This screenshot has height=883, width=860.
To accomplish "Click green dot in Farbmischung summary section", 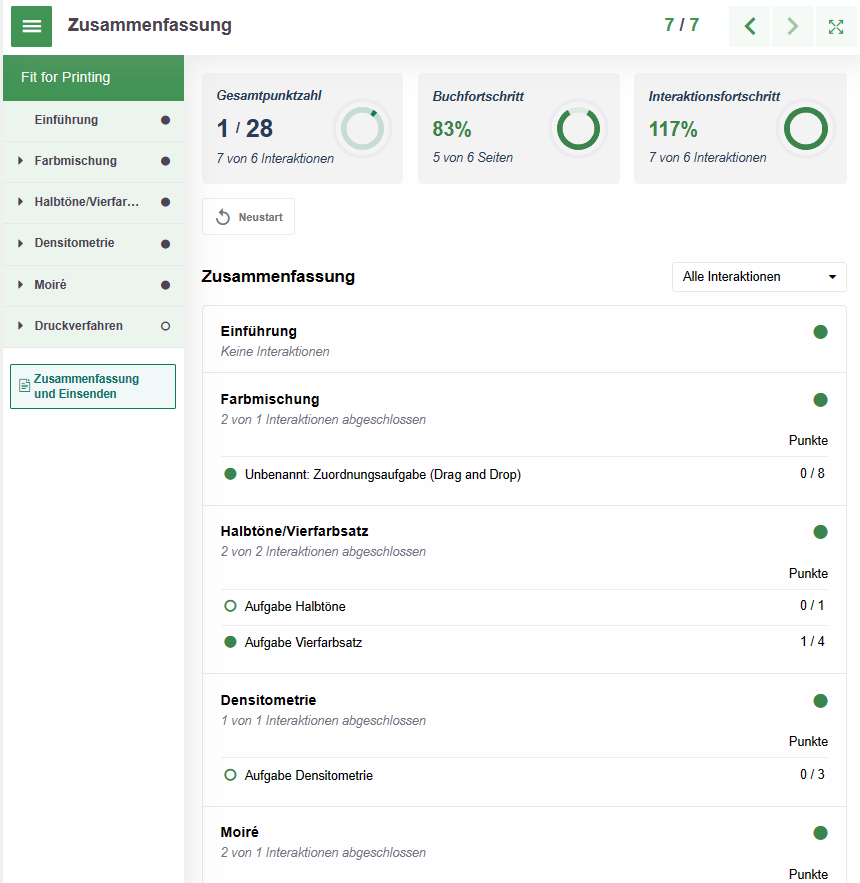I will click(820, 400).
